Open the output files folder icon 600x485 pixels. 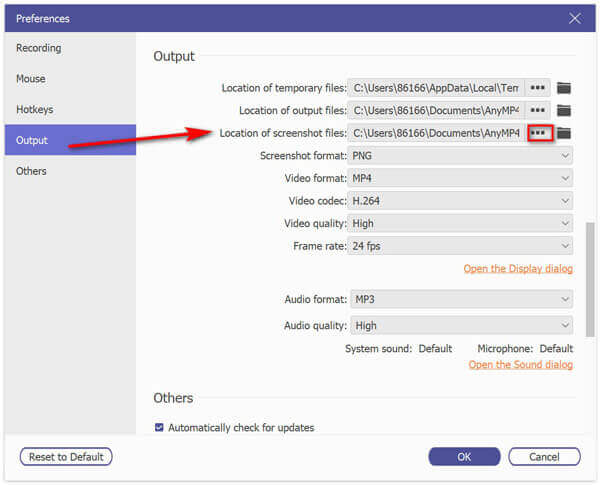pos(564,110)
